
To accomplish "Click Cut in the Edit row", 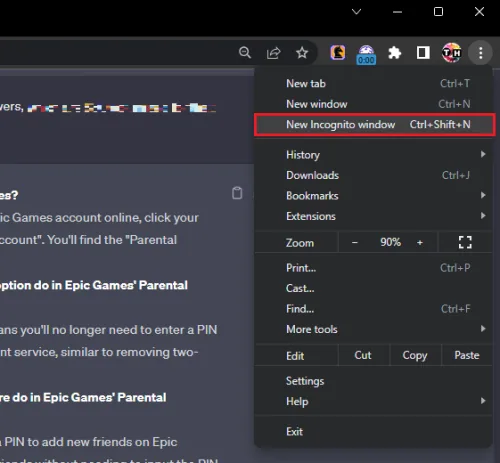I will coord(363,355).
